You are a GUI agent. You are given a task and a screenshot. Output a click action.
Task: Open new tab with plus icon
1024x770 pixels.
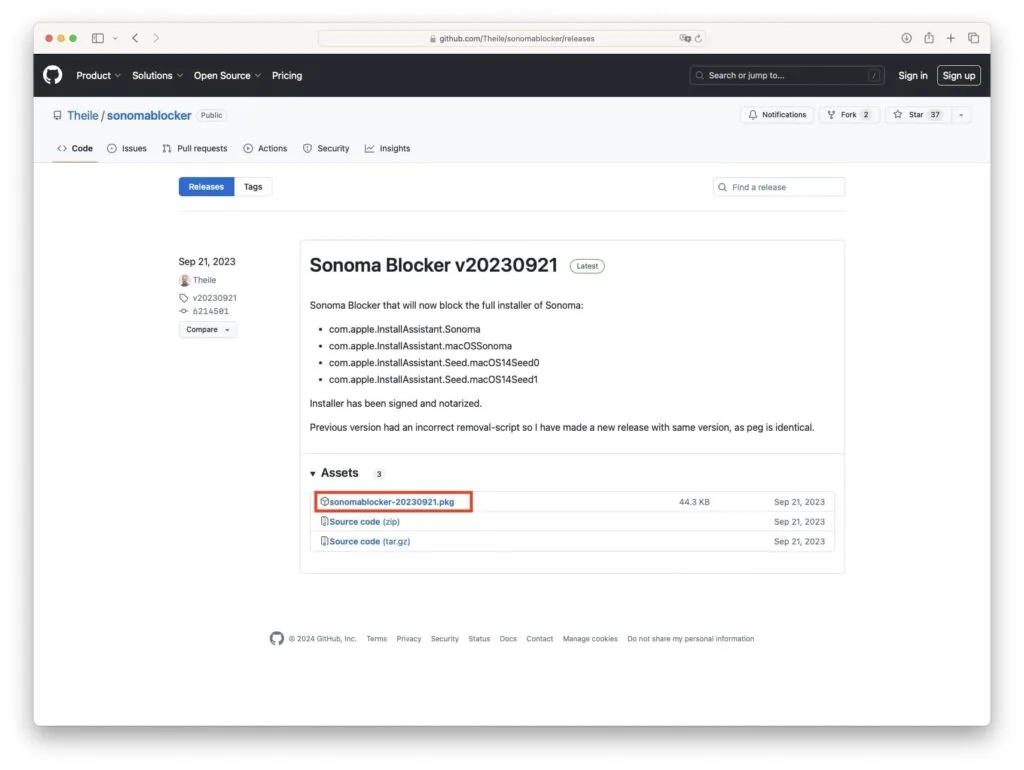pos(951,38)
